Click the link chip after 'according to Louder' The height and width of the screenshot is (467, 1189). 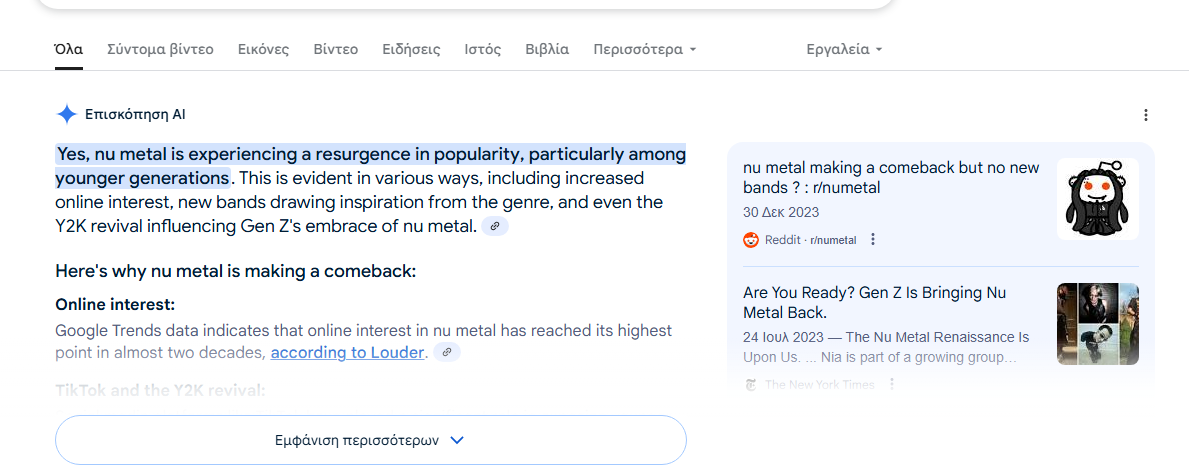(447, 353)
